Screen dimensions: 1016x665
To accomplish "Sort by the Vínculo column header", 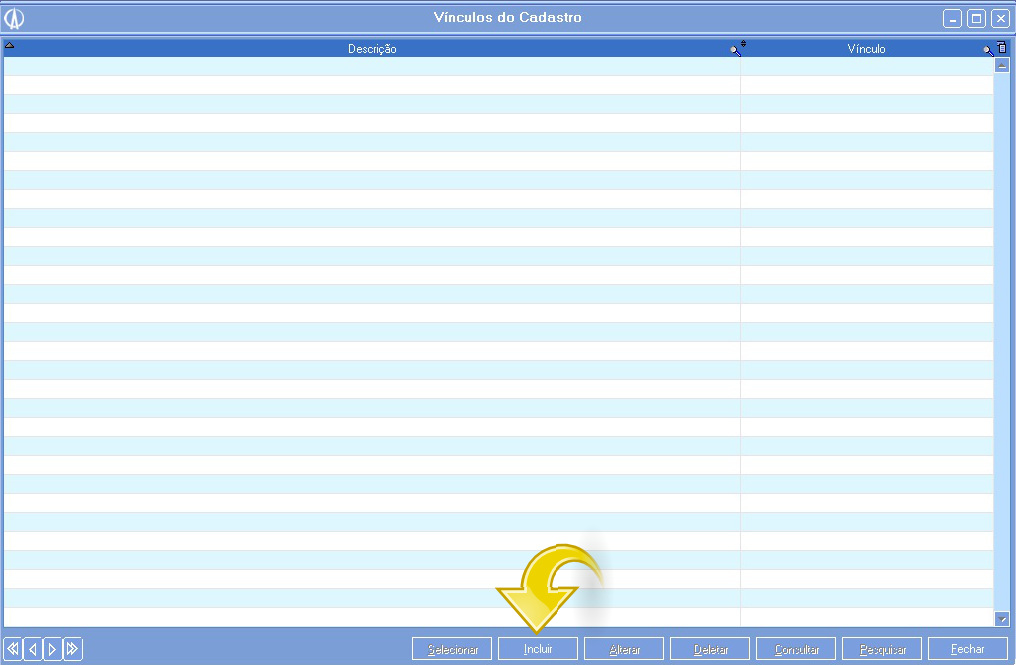I will (x=866, y=49).
